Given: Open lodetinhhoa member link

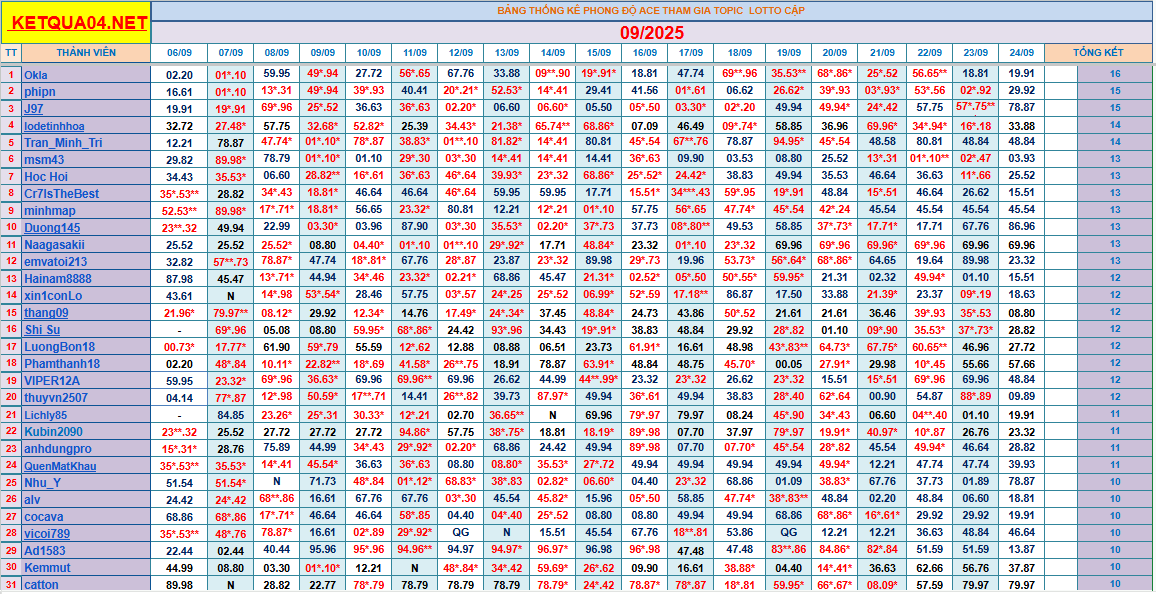Looking at the screenshot, I should point(54,126).
